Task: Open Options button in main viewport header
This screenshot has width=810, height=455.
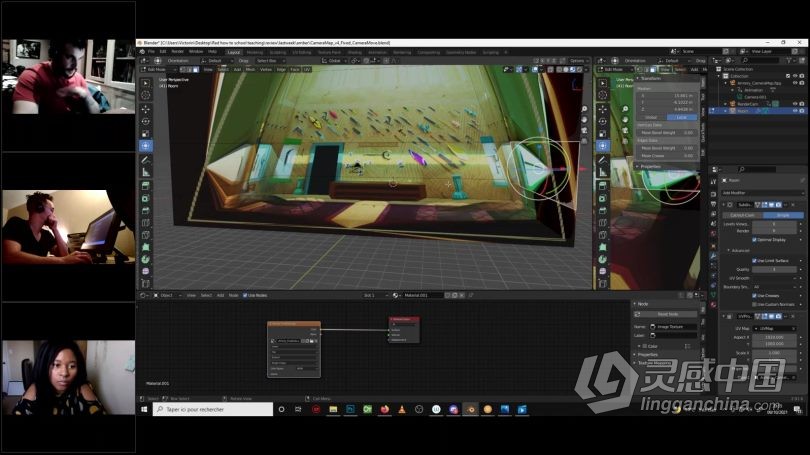Action: [x=577, y=60]
